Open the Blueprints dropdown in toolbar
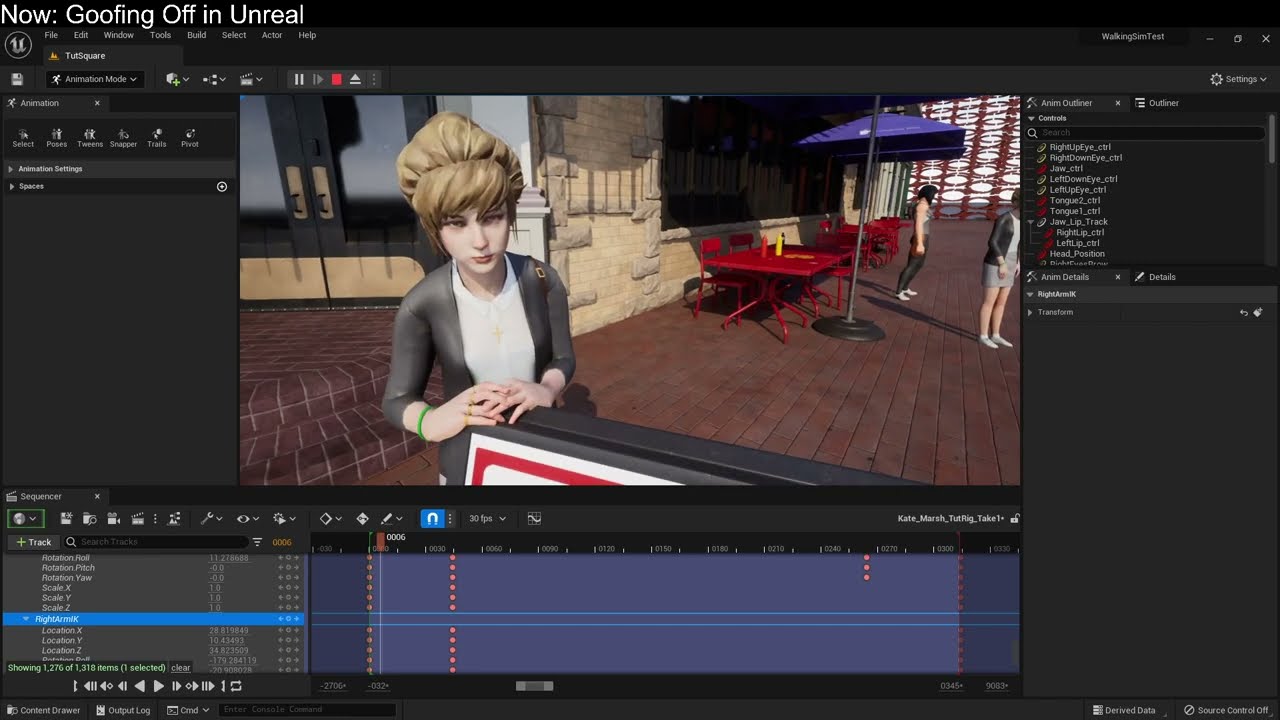1280x720 pixels. [x=214, y=79]
